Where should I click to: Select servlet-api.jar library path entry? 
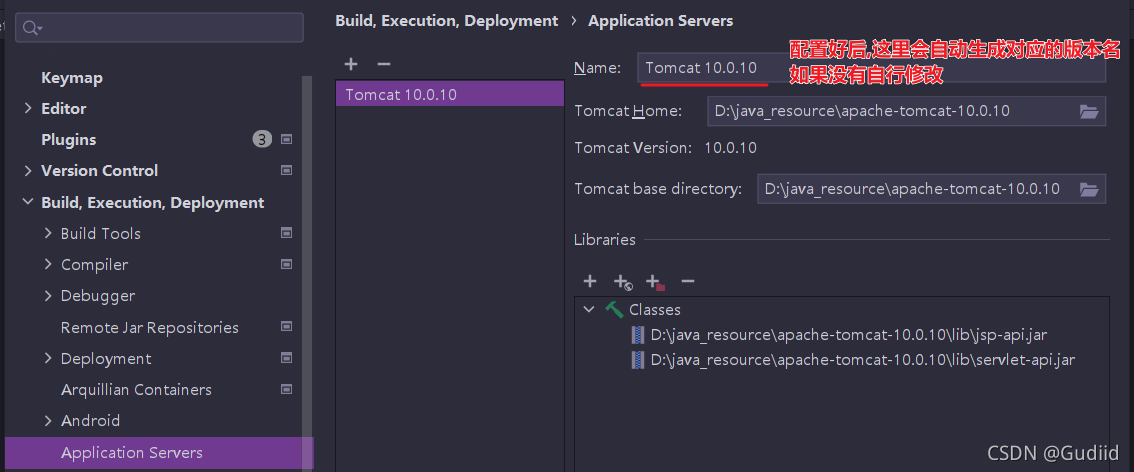[863, 359]
